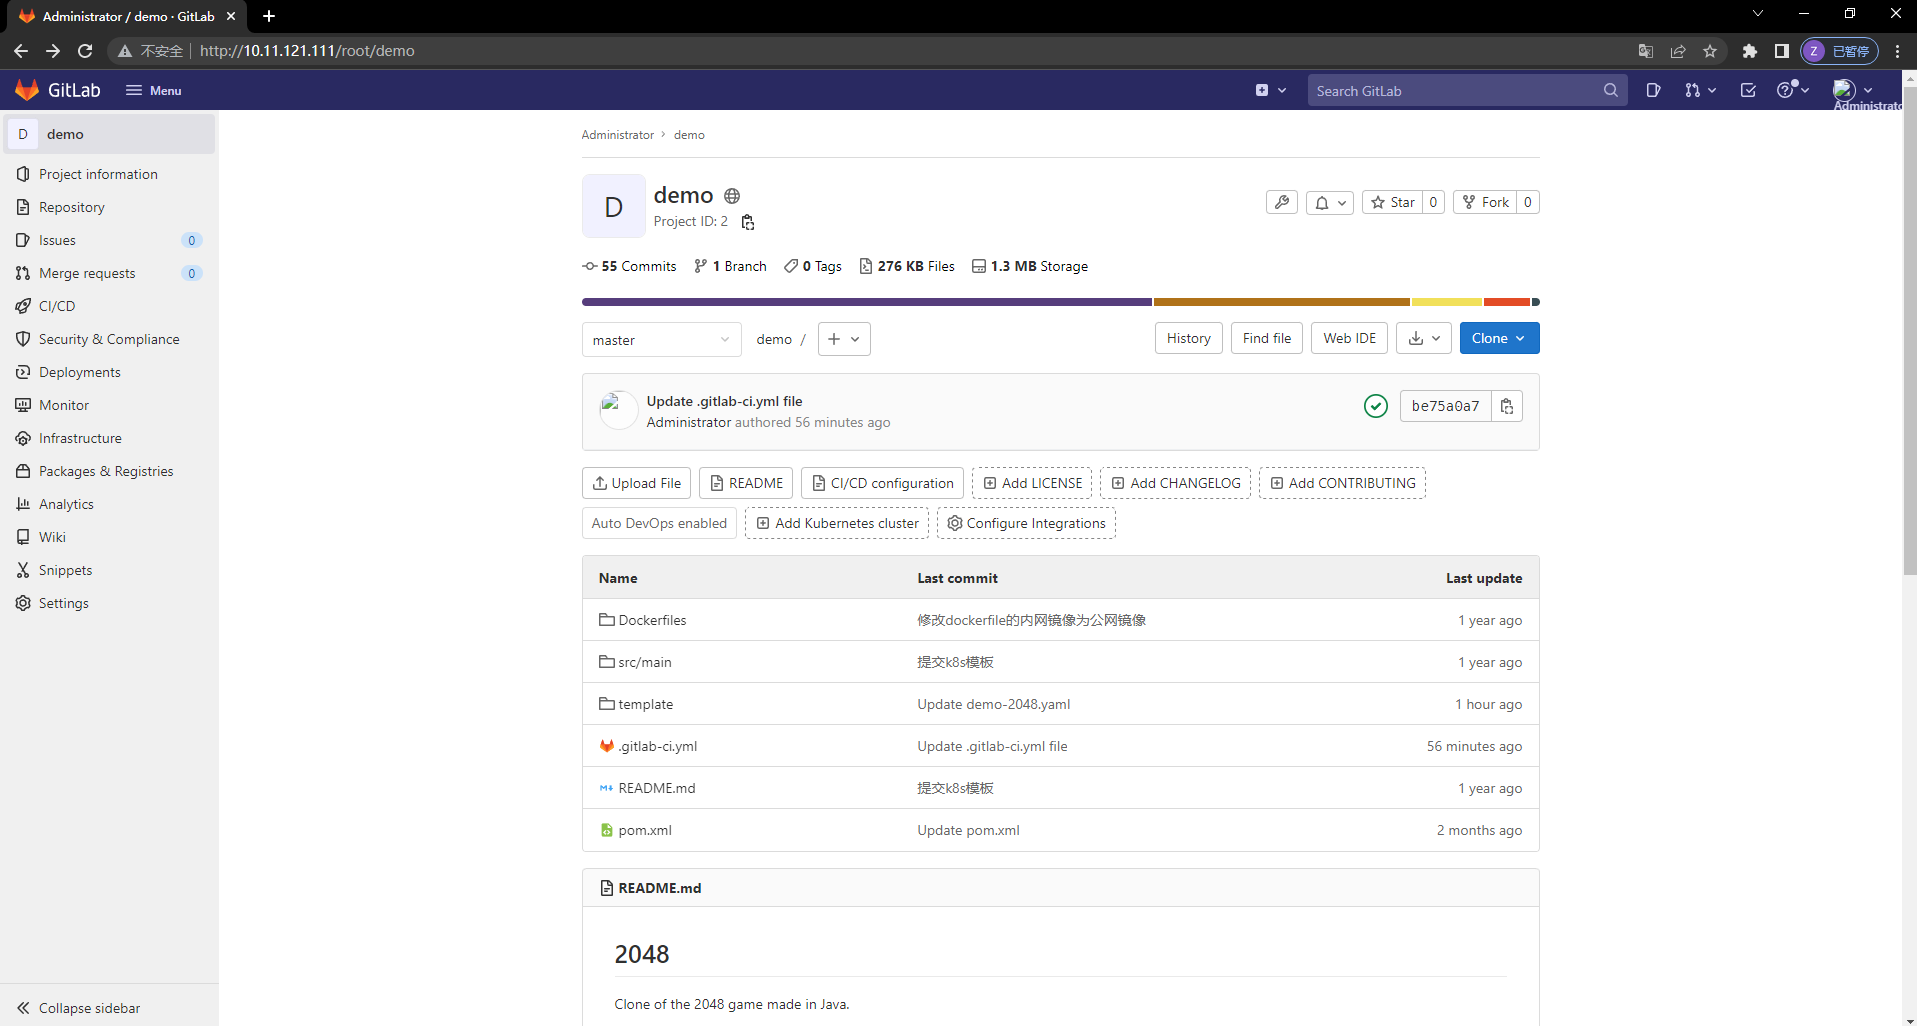Viewport: 1917px width, 1026px height.
Task: Click the GitLab fox logo
Action: 27,90
